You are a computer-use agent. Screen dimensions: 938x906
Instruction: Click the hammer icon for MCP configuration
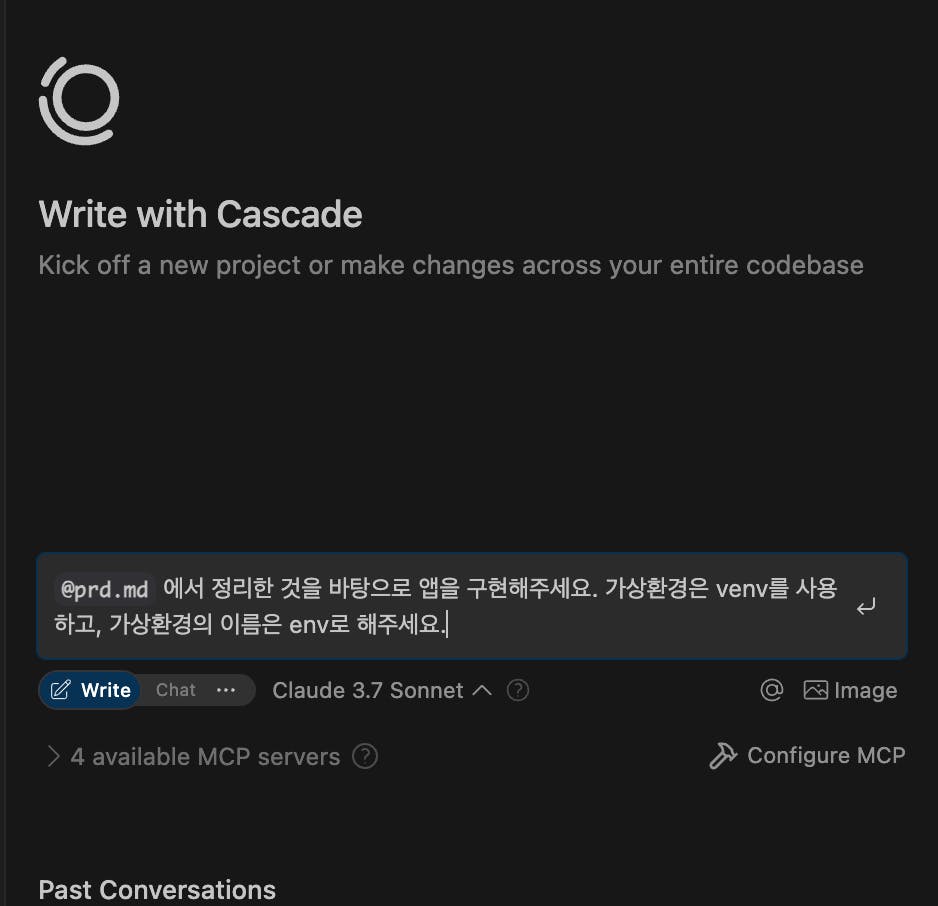723,756
